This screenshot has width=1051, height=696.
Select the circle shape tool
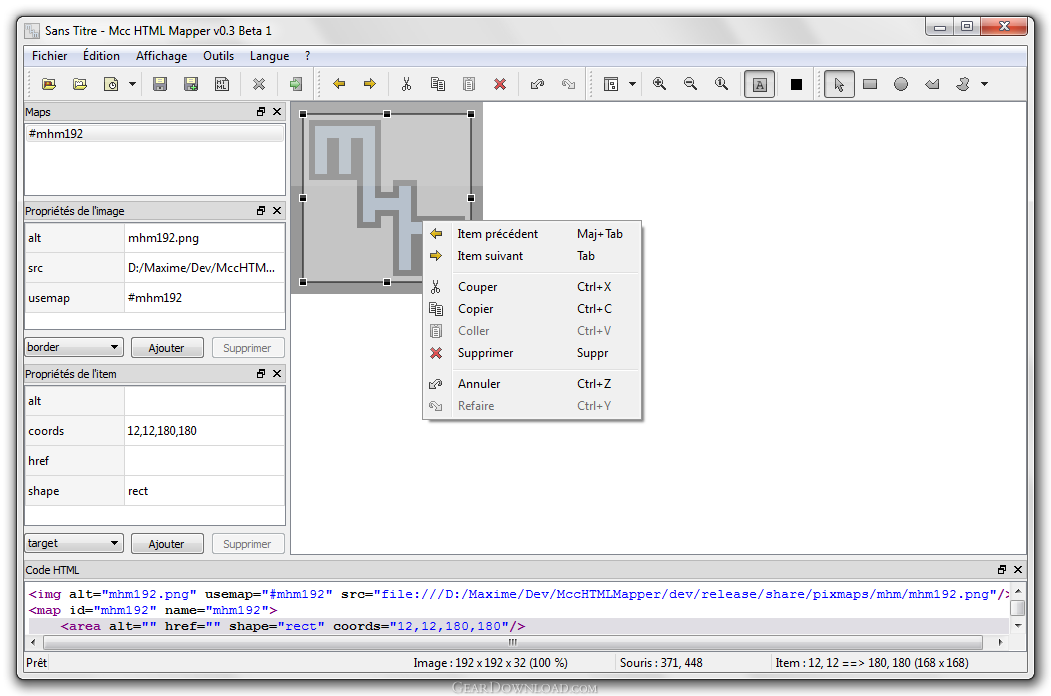click(x=901, y=84)
